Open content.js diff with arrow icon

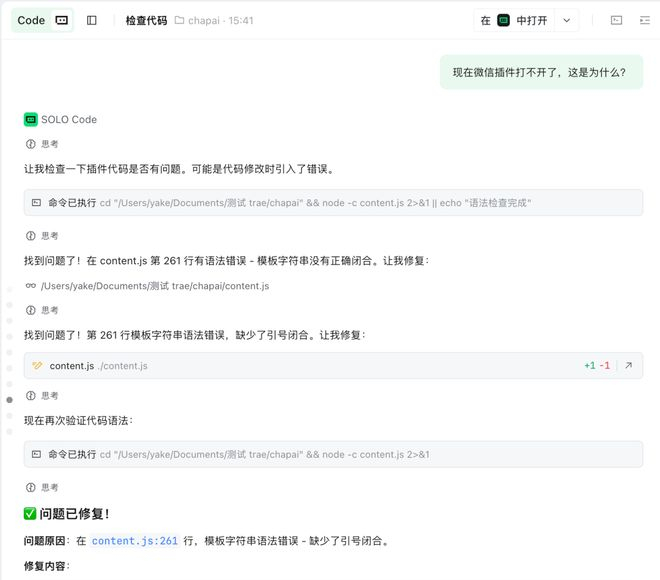click(x=628, y=365)
